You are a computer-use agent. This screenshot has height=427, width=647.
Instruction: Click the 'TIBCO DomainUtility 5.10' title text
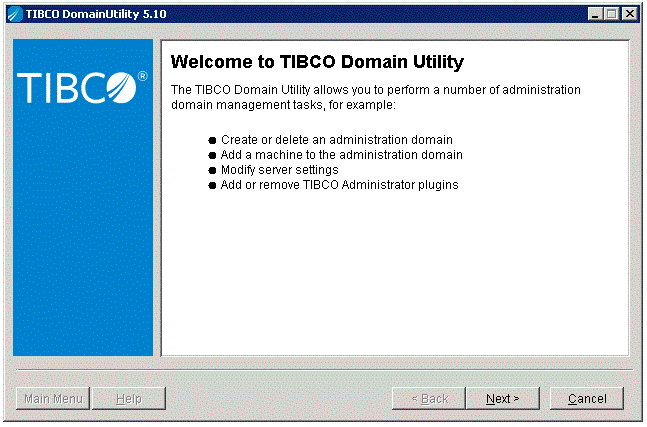tap(96, 14)
